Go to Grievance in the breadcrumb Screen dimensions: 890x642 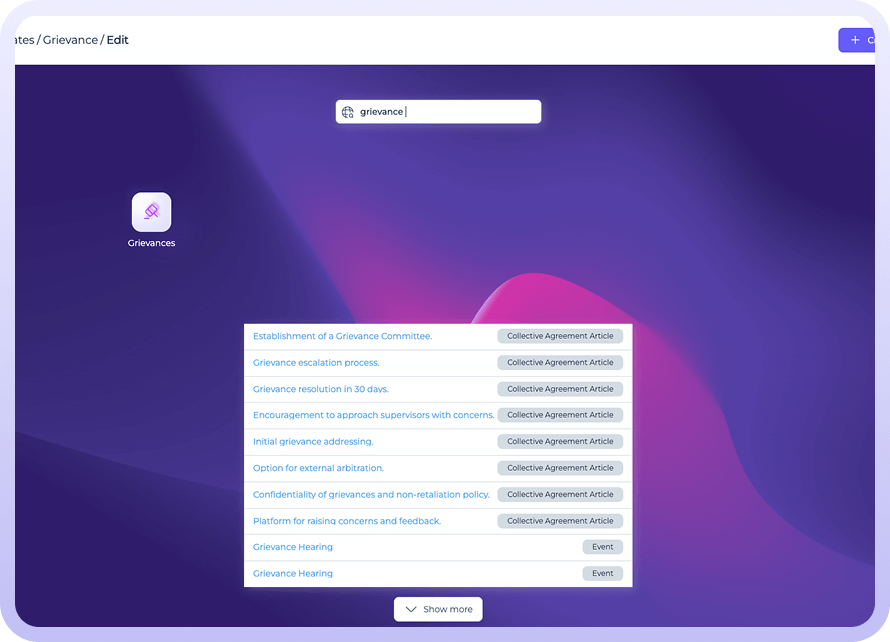70,40
